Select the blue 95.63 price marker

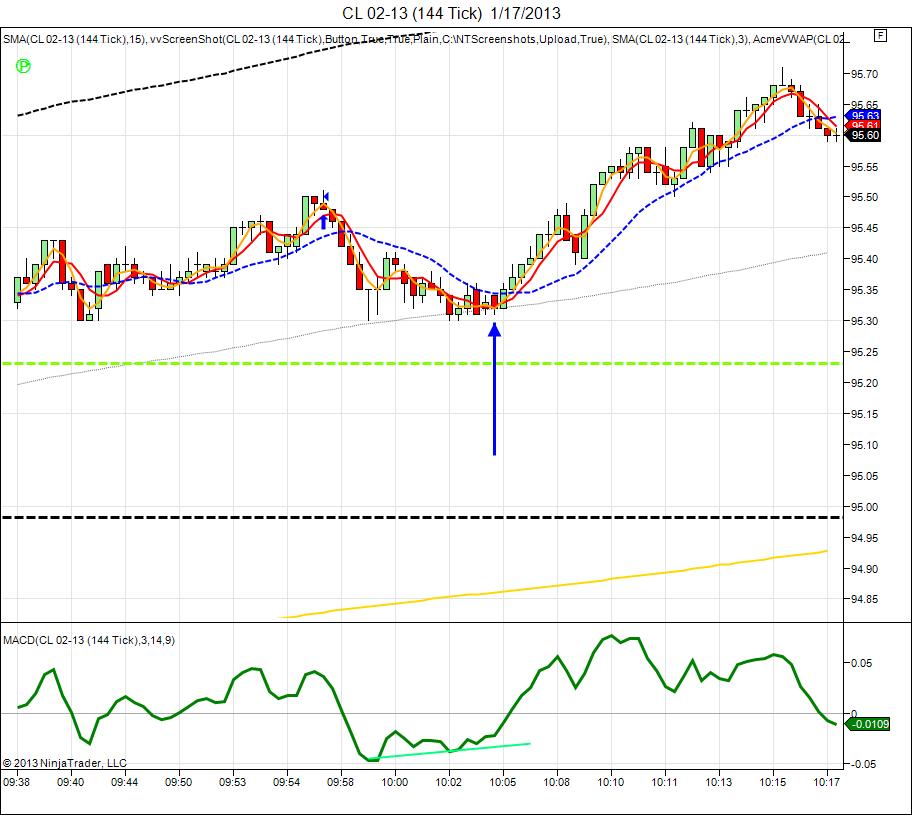pos(863,116)
